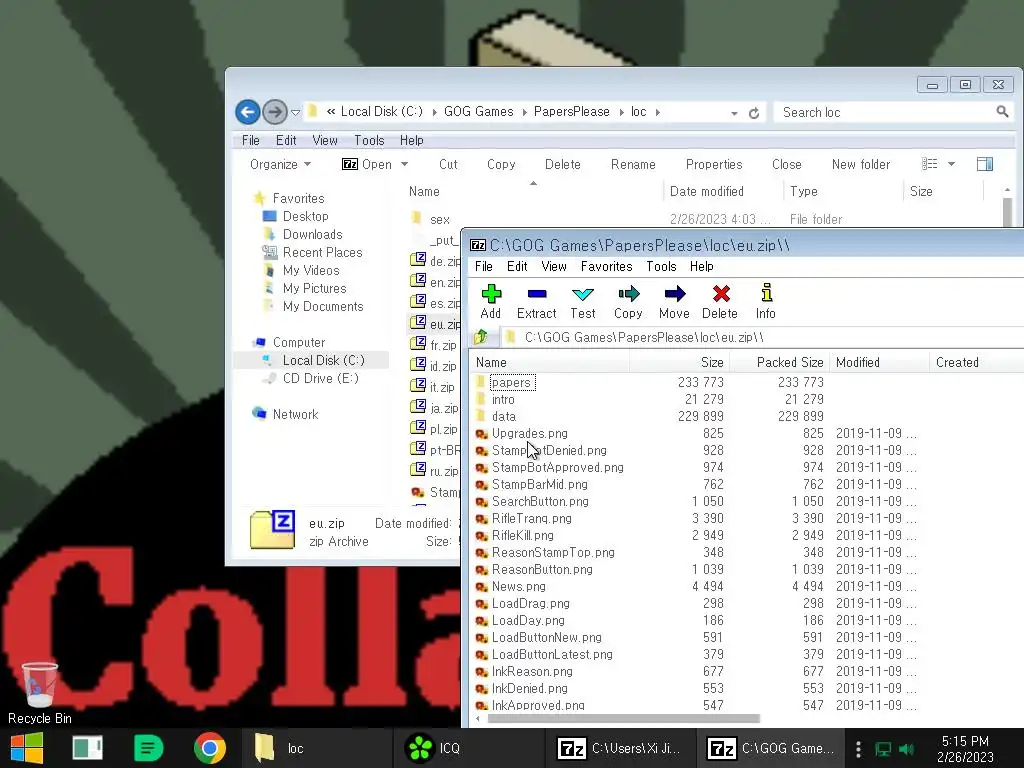
Task: Click the search magnifier in Explorer
Action: (x=1002, y=112)
